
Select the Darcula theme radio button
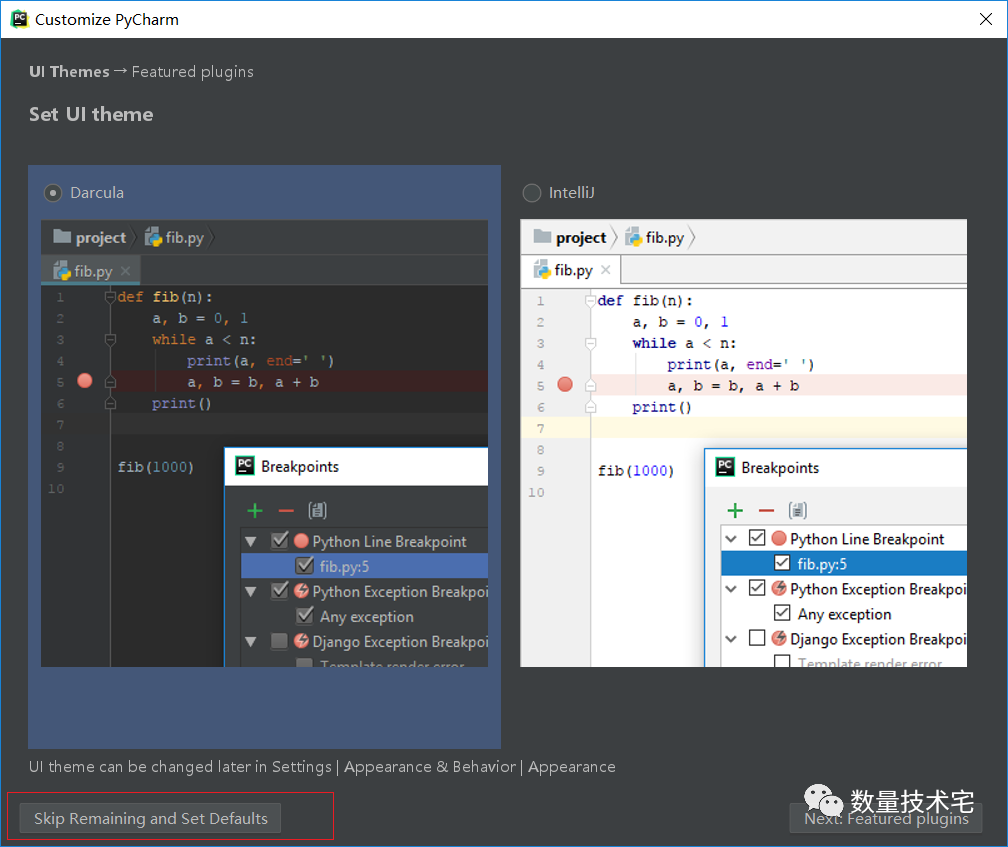point(53,192)
